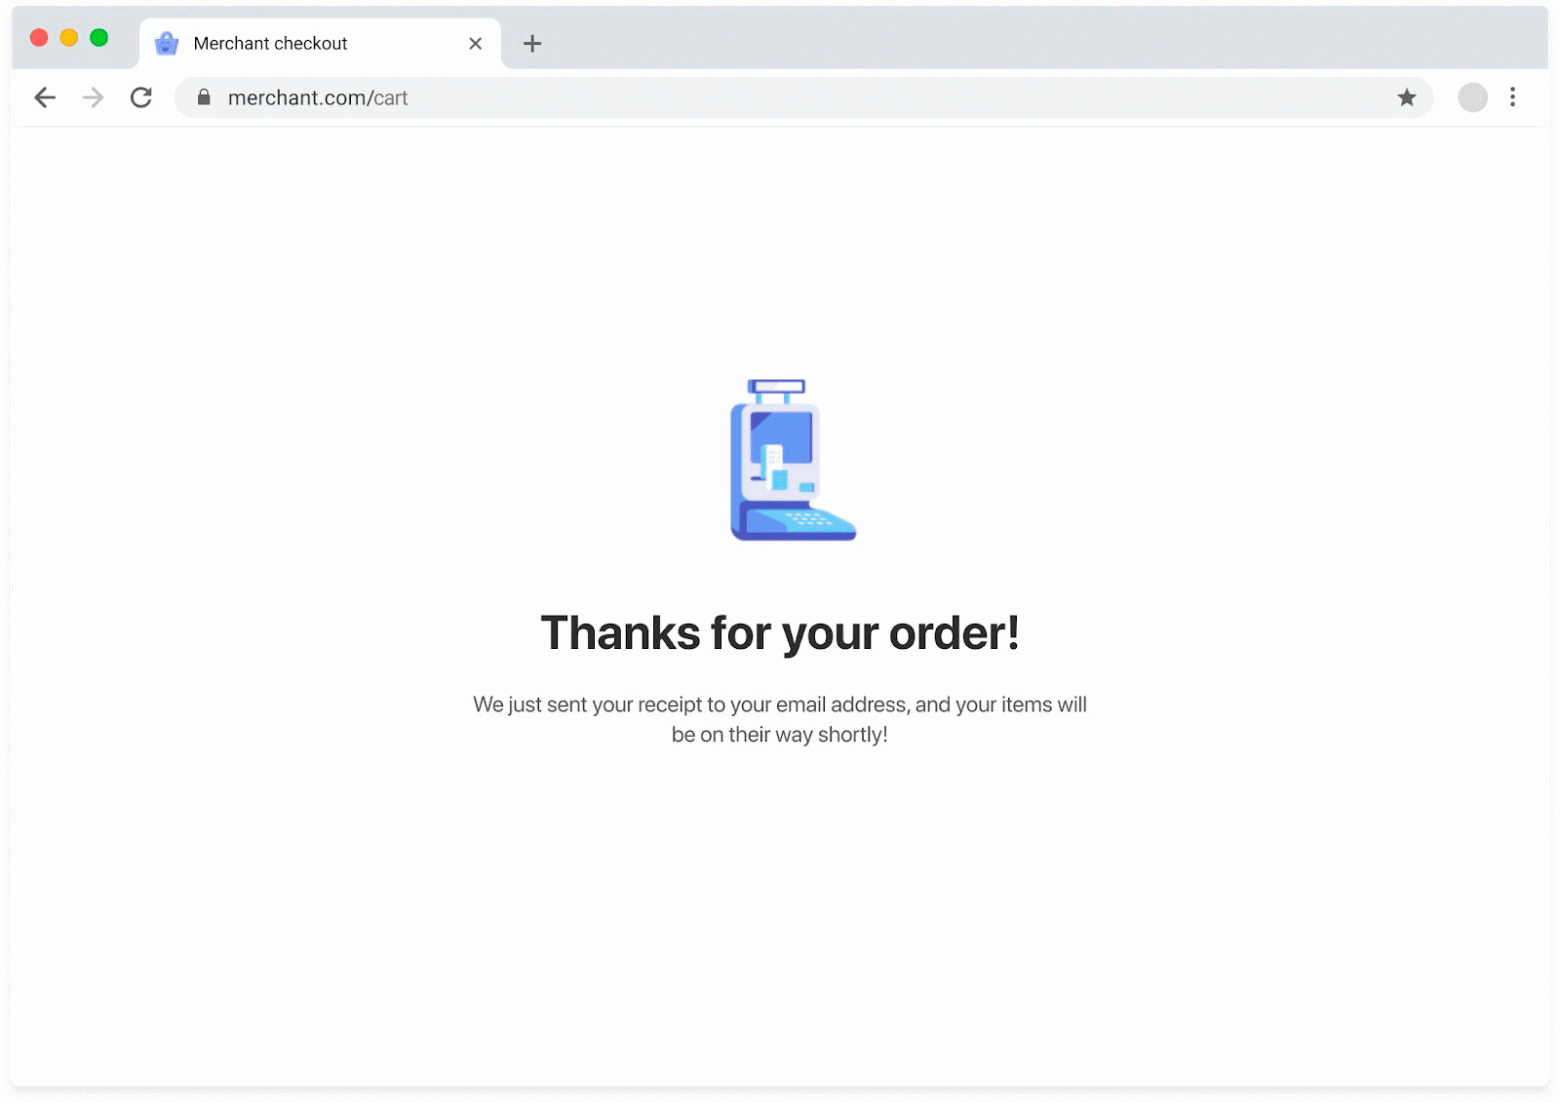Click the green maximize window button
The width and height of the screenshot is (1560, 1103).
pos(99,38)
